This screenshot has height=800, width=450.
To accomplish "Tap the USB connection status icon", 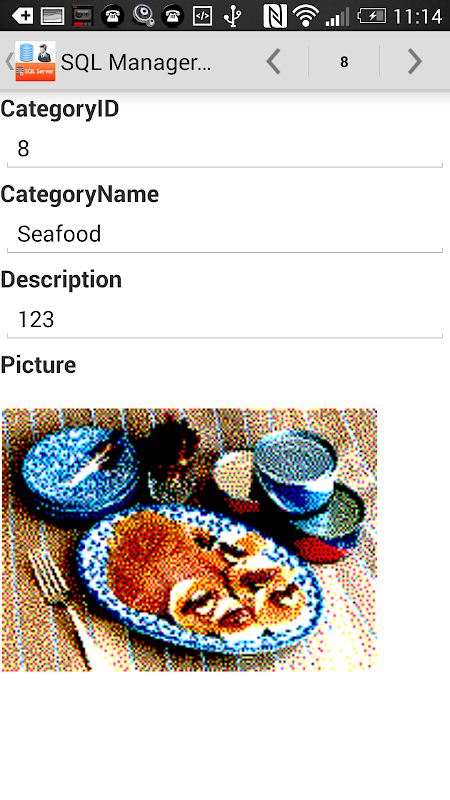I will click(x=233, y=16).
